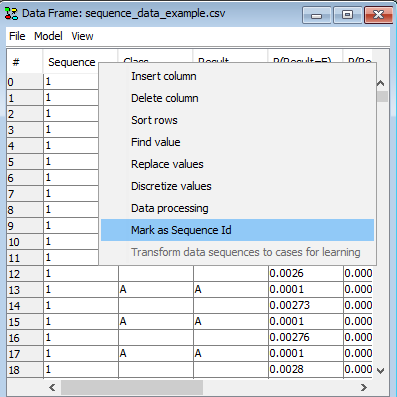Close the Data Frame window
The height and width of the screenshot is (397, 397).
tap(378, 15)
